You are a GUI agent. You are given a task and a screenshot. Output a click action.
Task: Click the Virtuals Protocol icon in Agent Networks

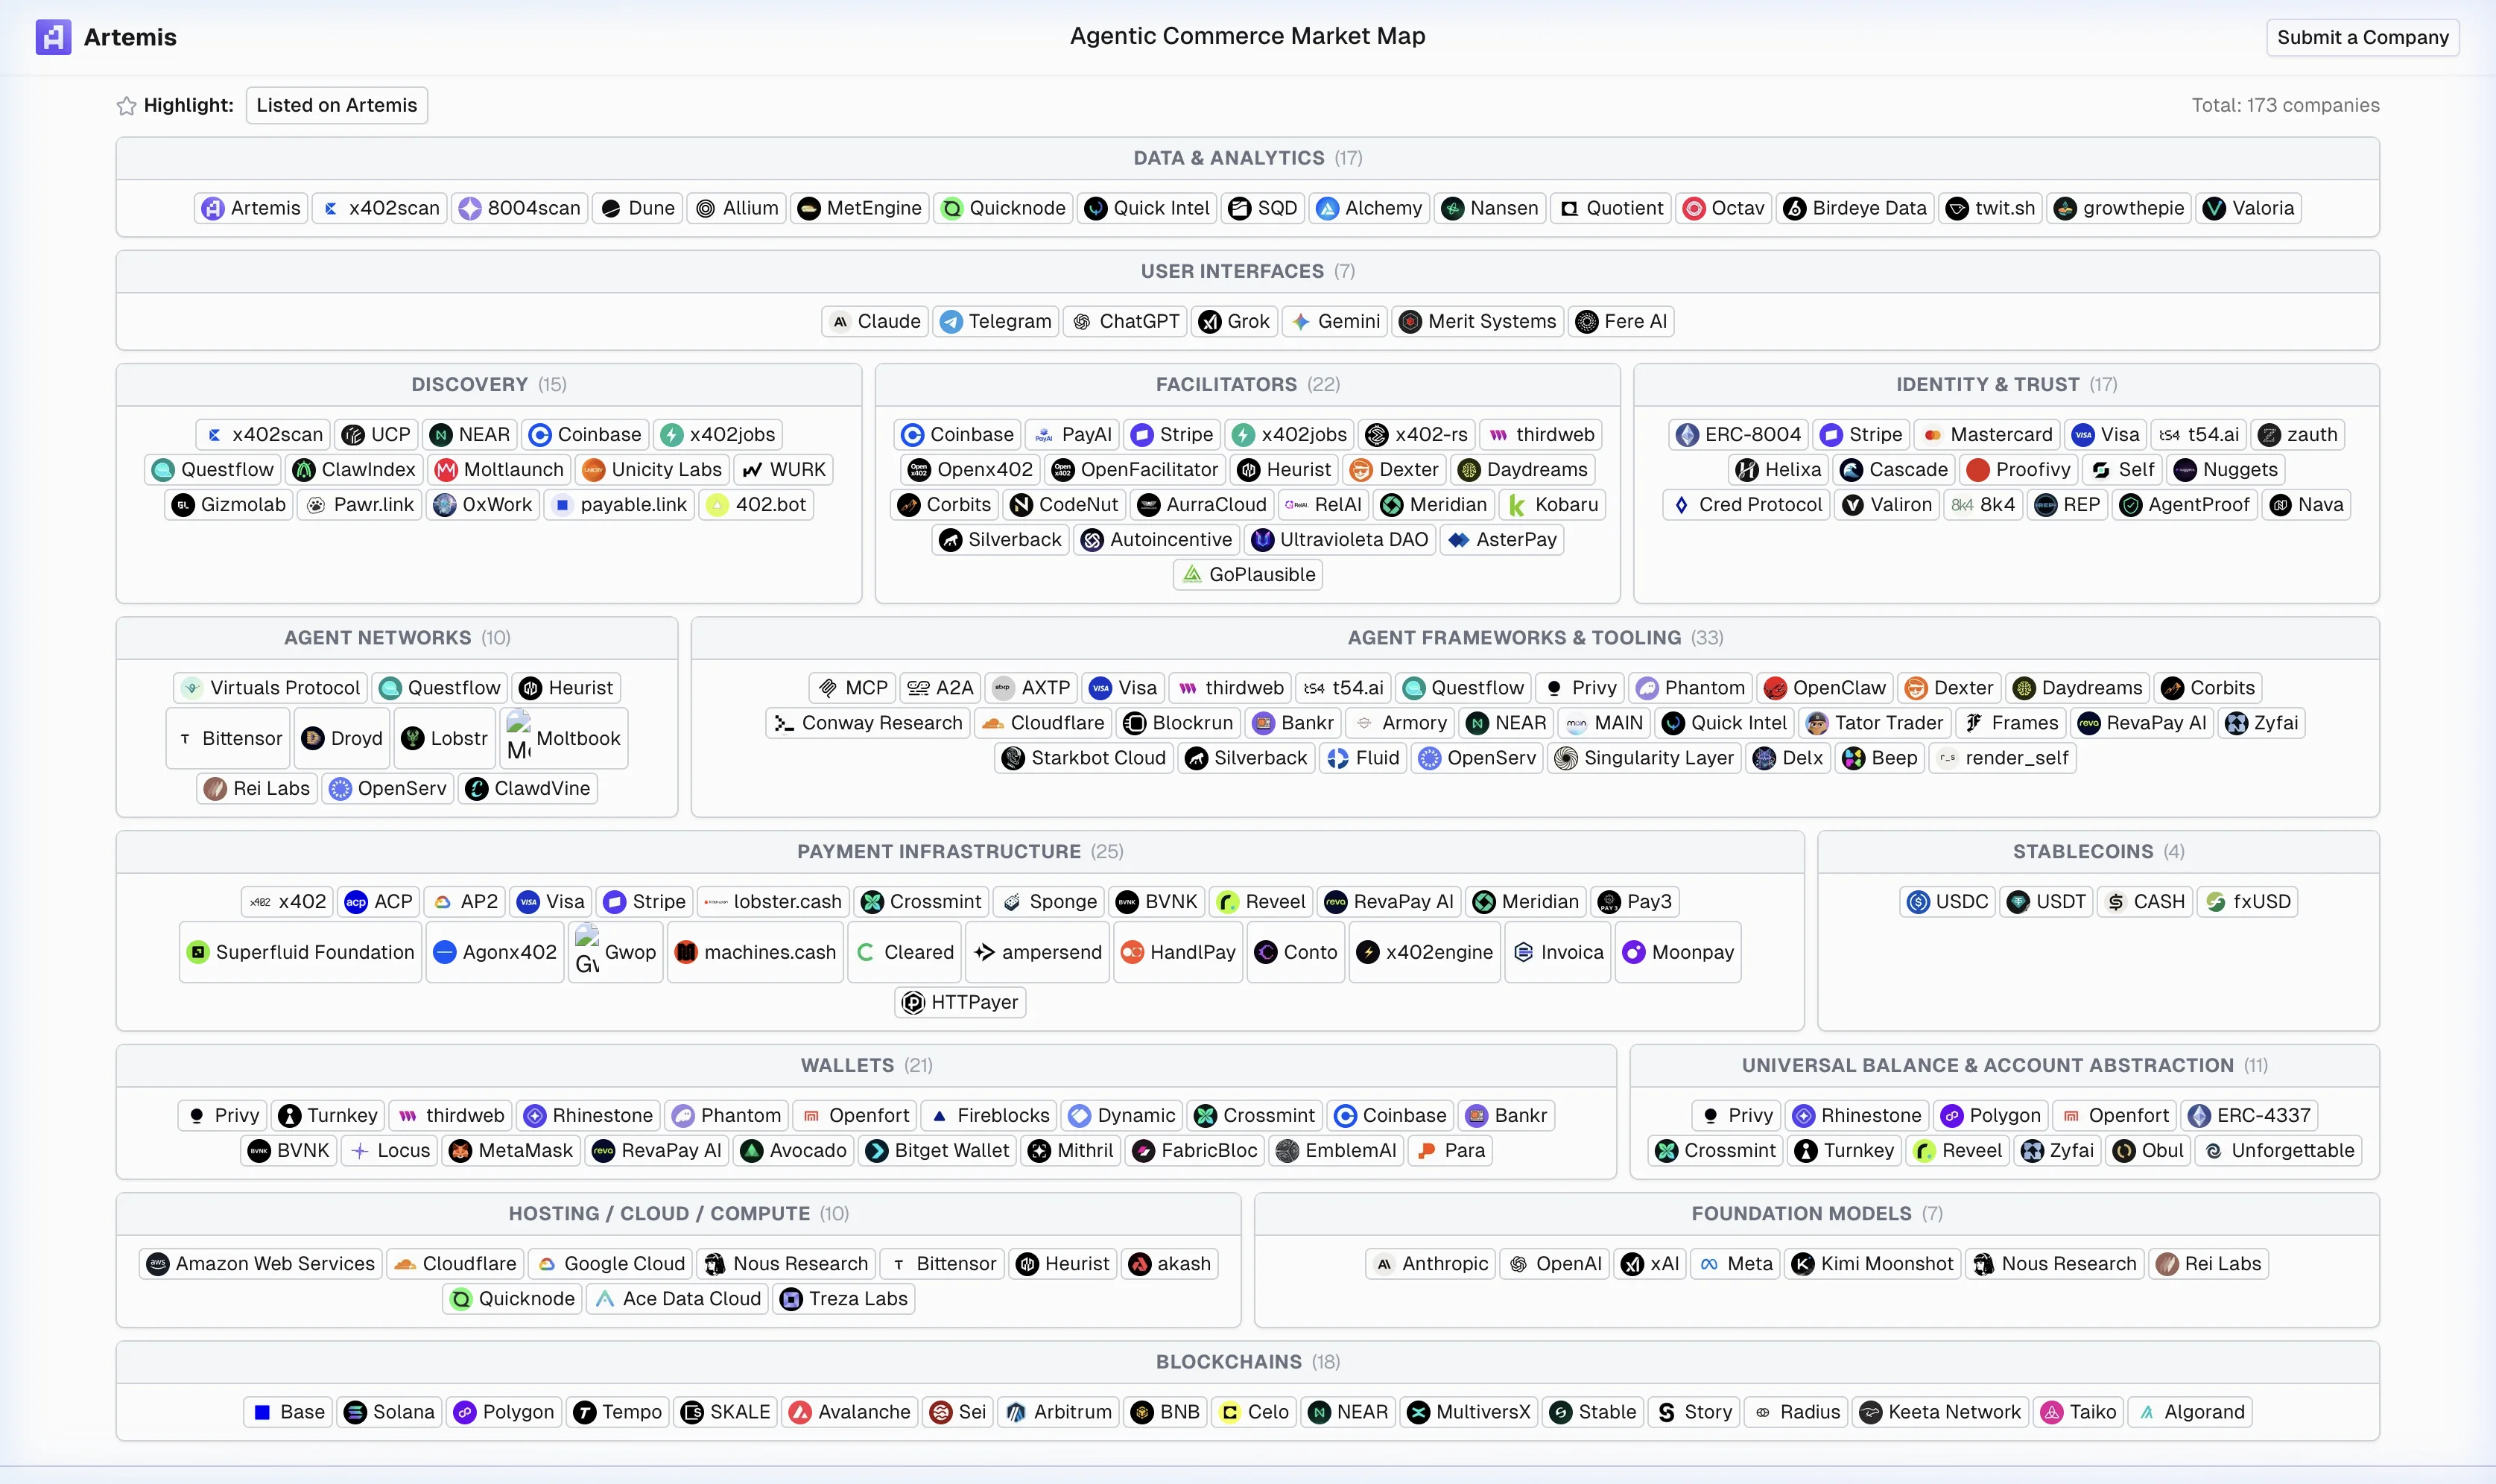click(192, 688)
